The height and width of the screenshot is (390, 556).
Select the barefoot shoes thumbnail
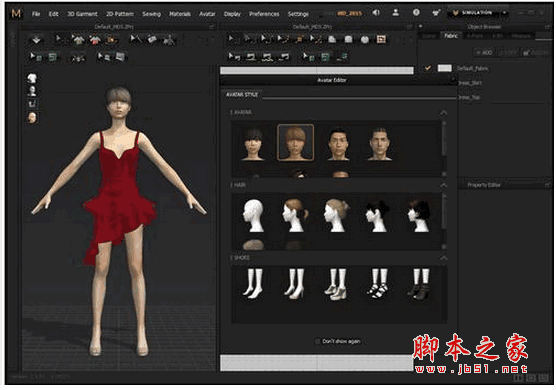[253, 283]
